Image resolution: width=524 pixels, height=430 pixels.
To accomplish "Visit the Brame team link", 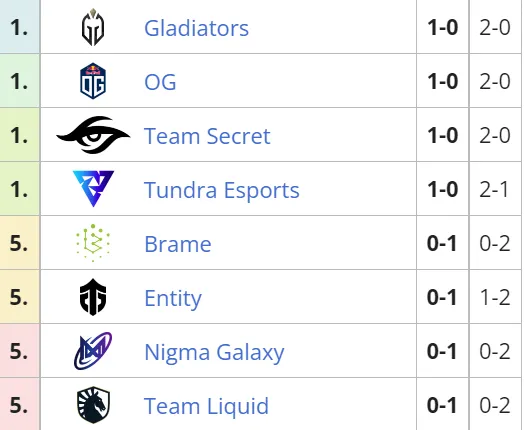I will tap(178, 244).
